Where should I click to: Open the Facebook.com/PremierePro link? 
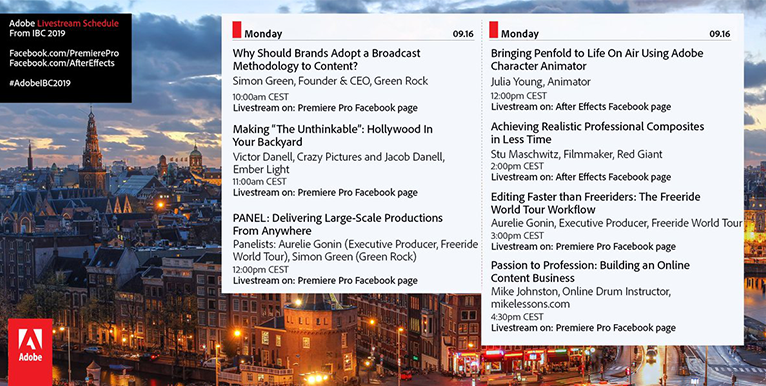click(x=64, y=53)
